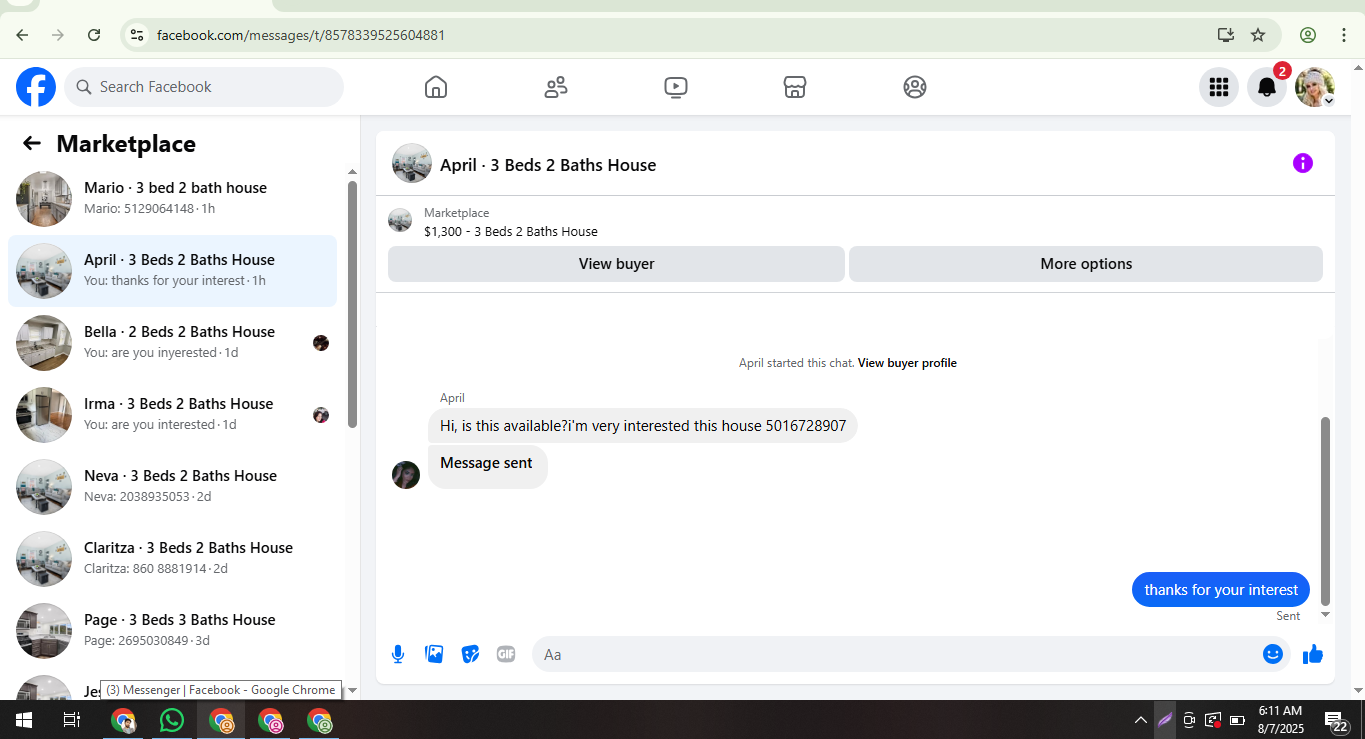Open the Marketplace tab icon
The width and height of the screenshot is (1365, 739).
(x=795, y=87)
